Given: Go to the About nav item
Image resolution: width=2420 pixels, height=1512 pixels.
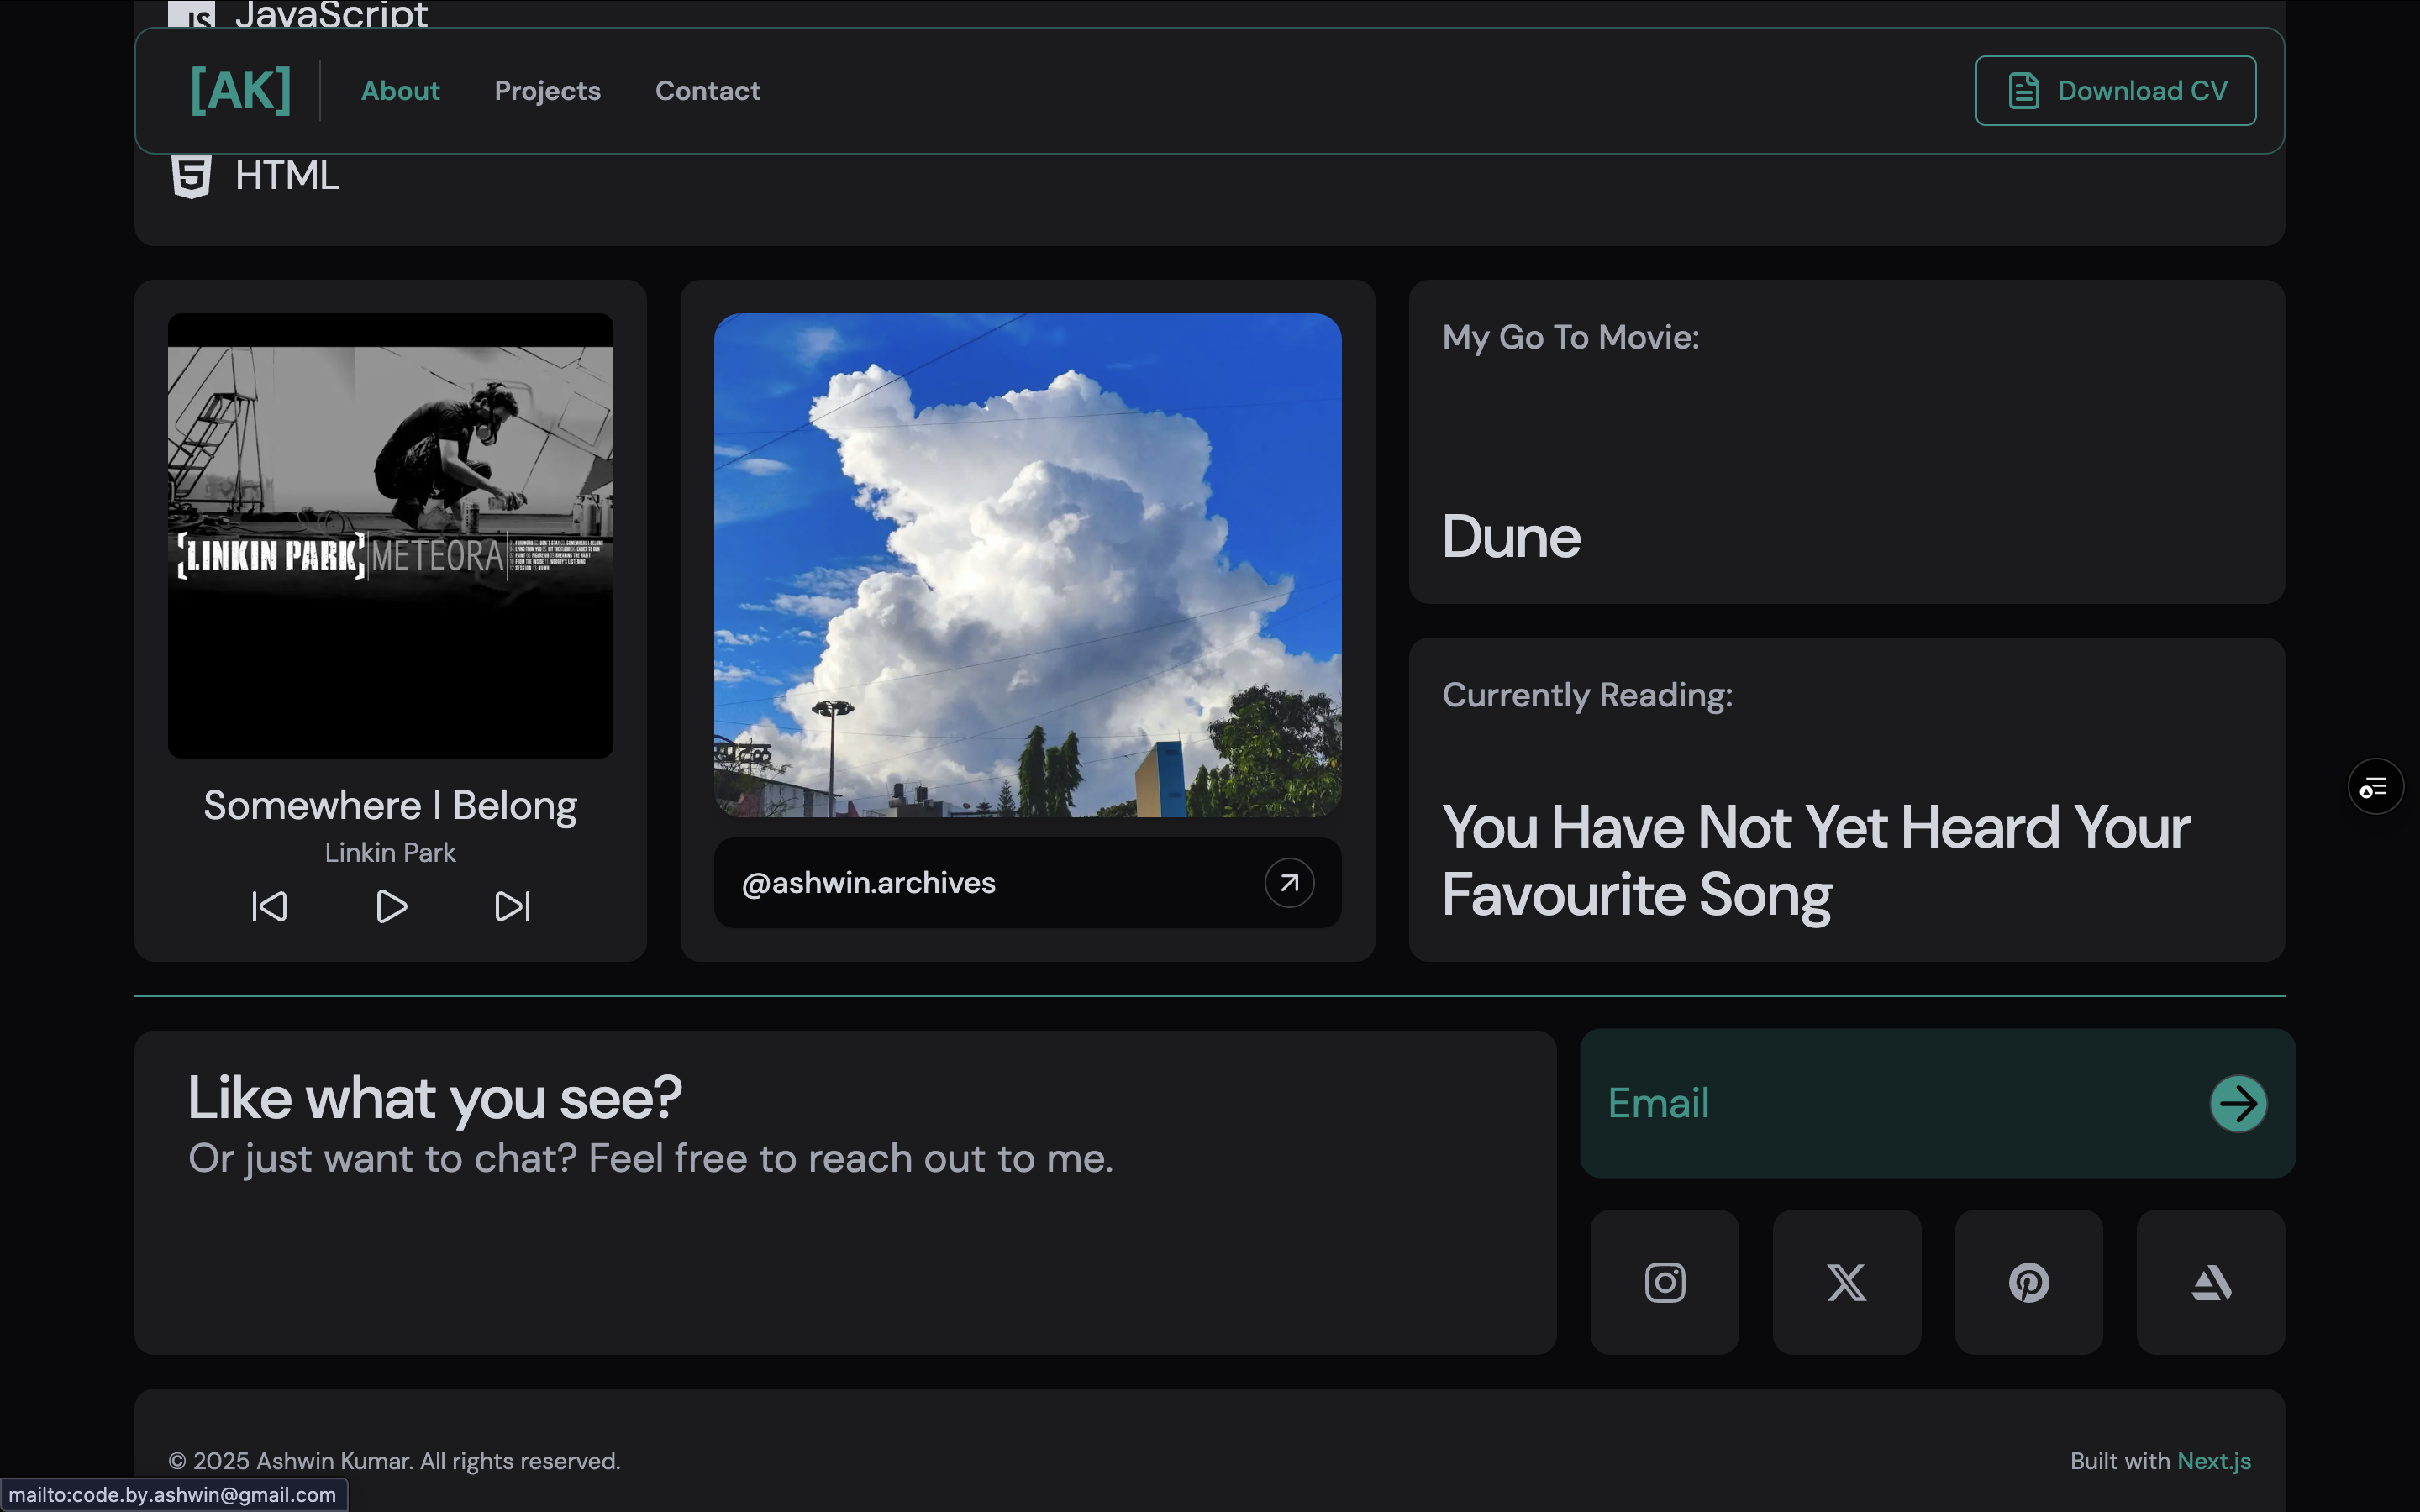Looking at the screenshot, I should point(400,91).
